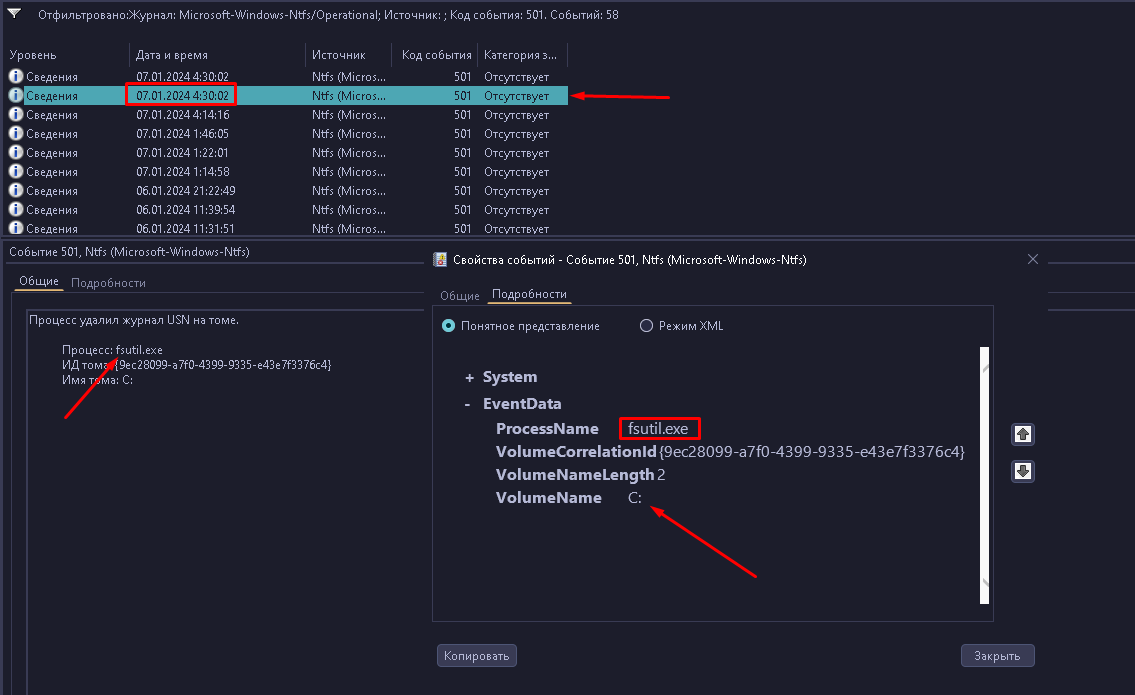Select event dated 07.01.2024 1:22:01
This screenshot has height=695, width=1135.
coord(287,152)
